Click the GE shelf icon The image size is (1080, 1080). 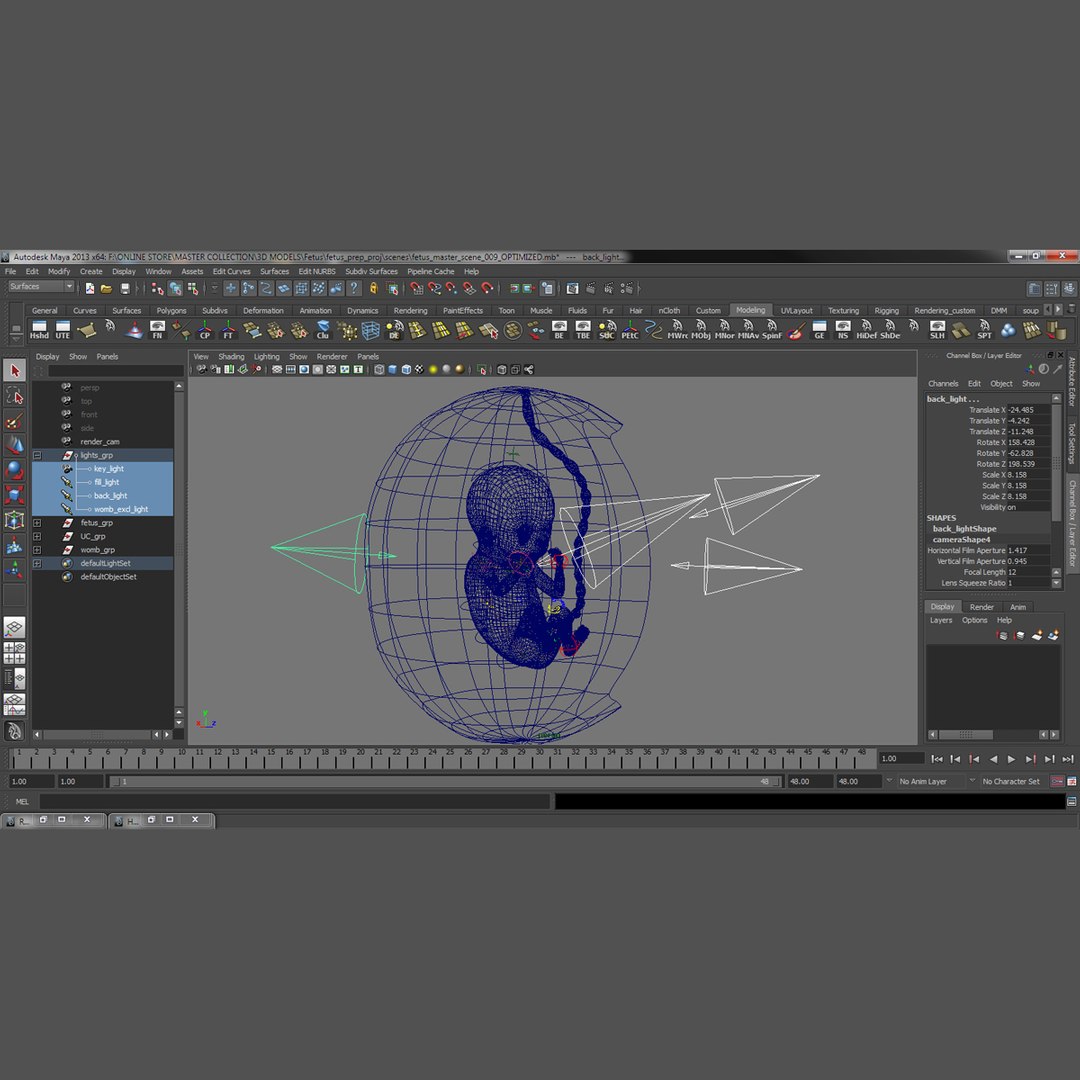coord(819,330)
